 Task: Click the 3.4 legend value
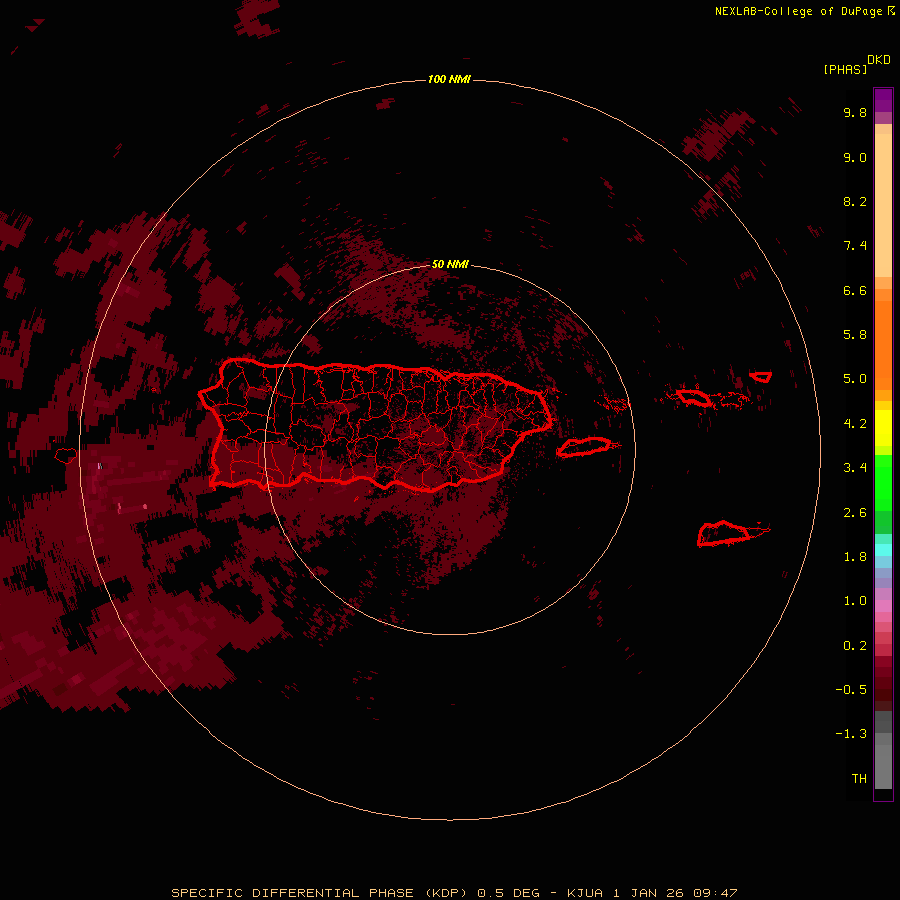(x=855, y=468)
